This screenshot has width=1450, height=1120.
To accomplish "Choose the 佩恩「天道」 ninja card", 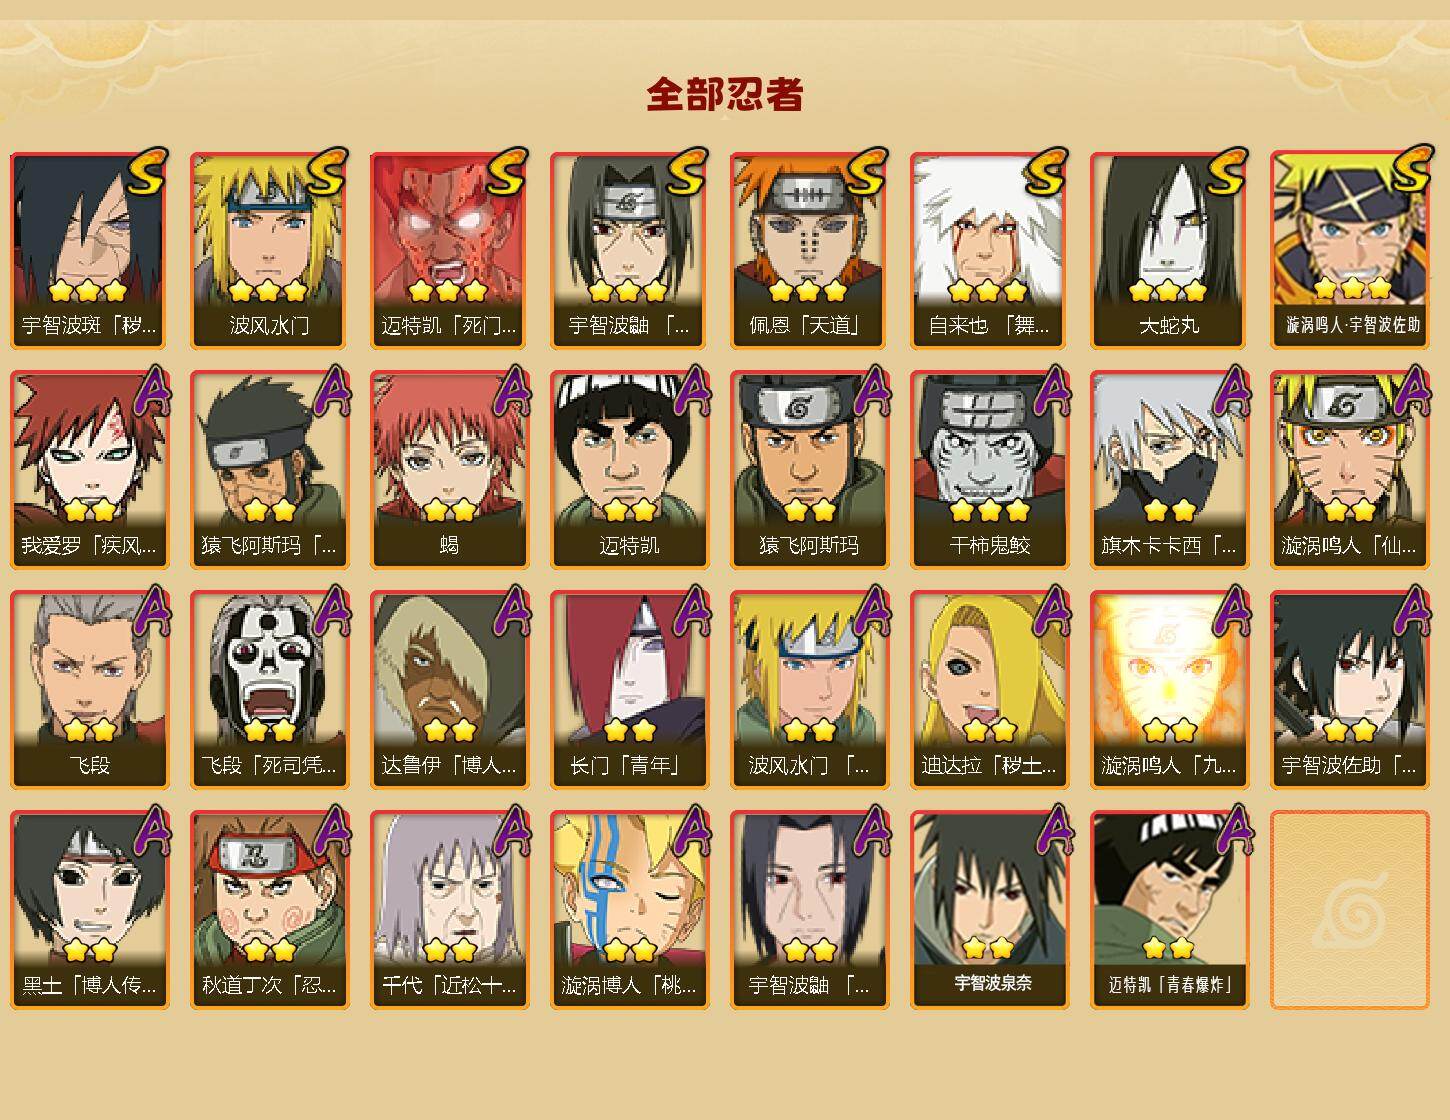I will coord(809,250).
